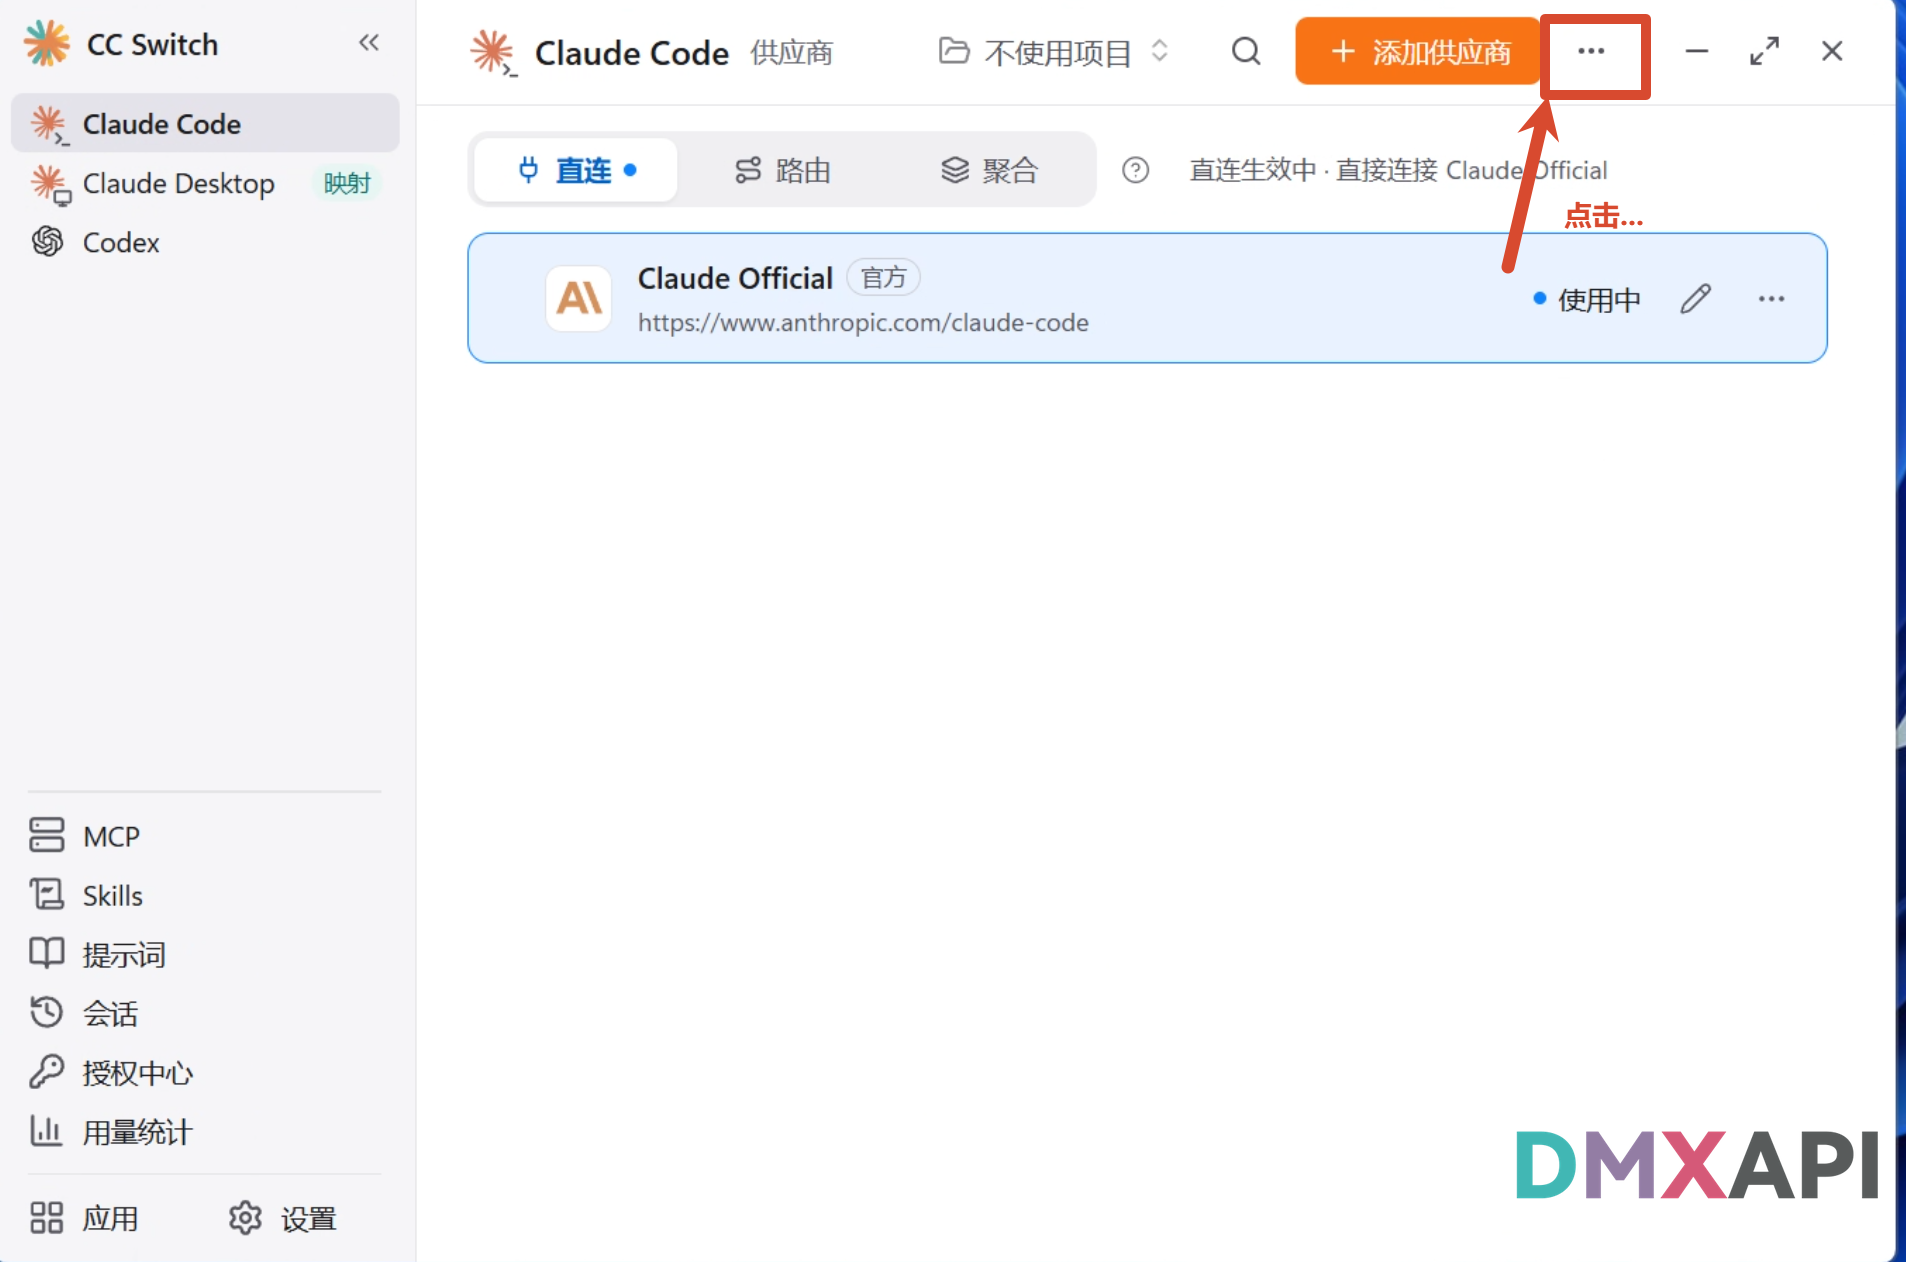This screenshot has width=1906, height=1262.
Task: Open the search magnifier icon
Action: tap(1245, 51)
